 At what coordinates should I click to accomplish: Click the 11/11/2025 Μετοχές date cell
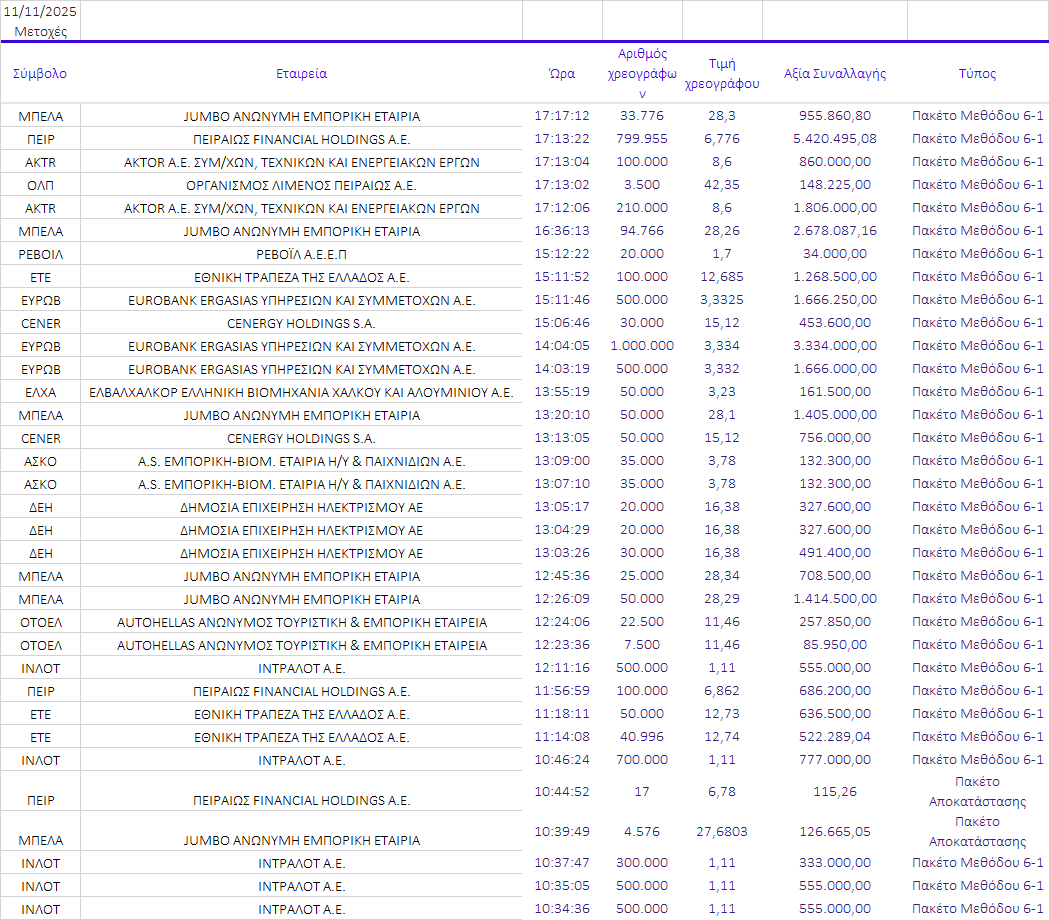coord(40,21)
